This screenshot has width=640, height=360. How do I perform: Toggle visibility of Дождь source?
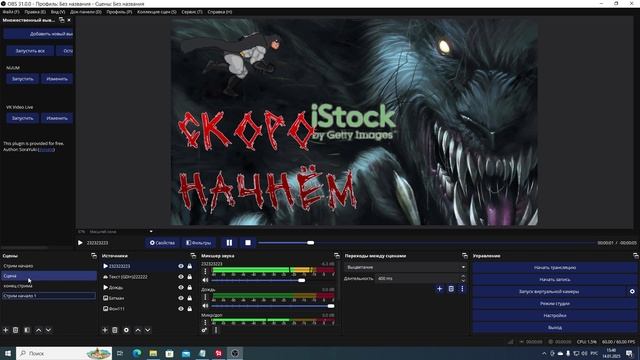coord(181,287)
